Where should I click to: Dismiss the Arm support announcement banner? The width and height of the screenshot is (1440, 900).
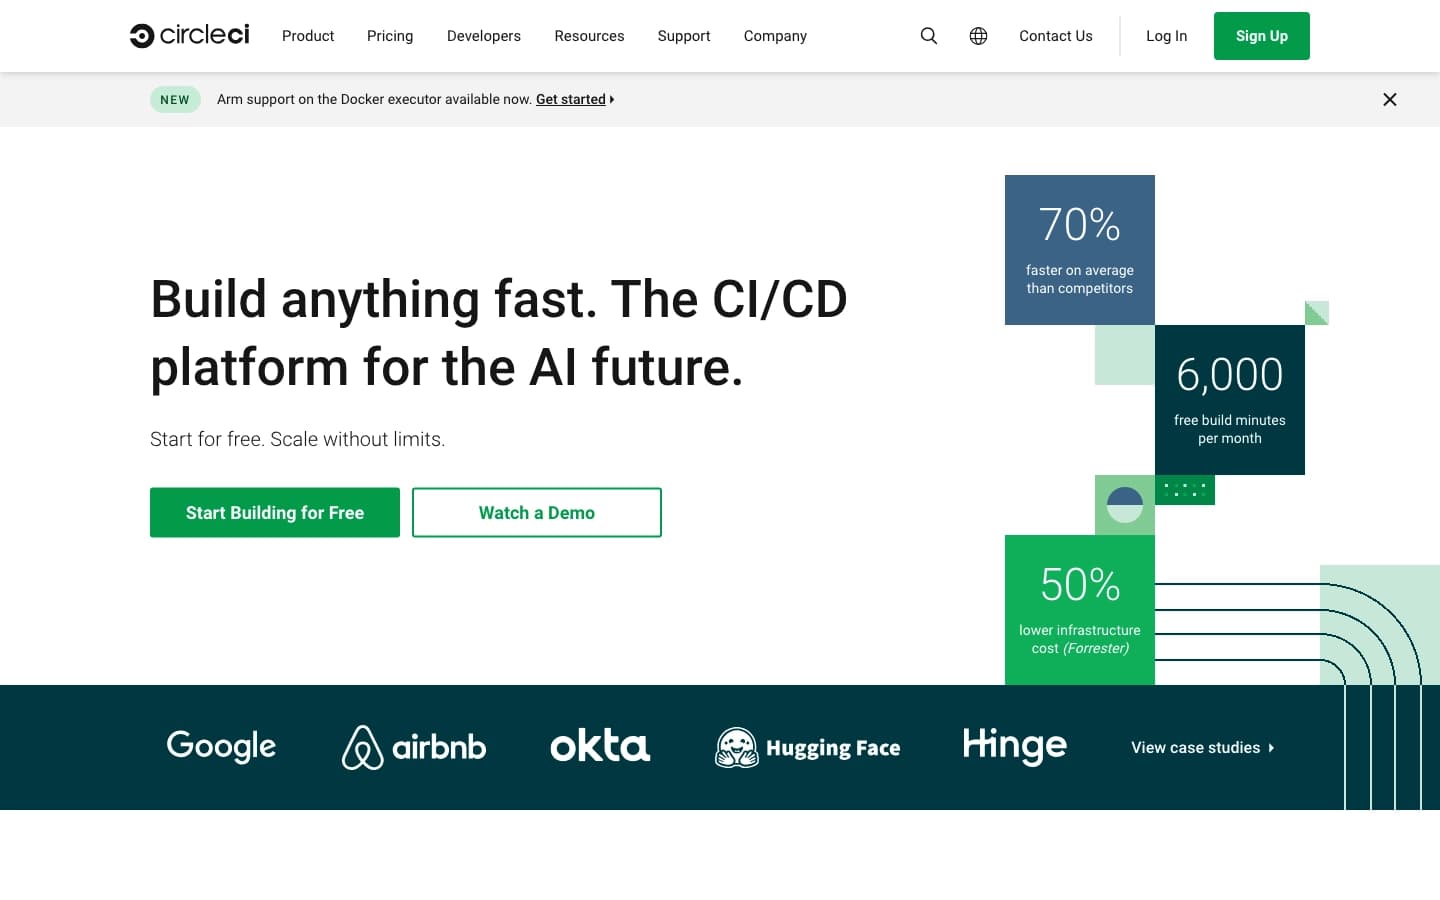(1389, 99)
